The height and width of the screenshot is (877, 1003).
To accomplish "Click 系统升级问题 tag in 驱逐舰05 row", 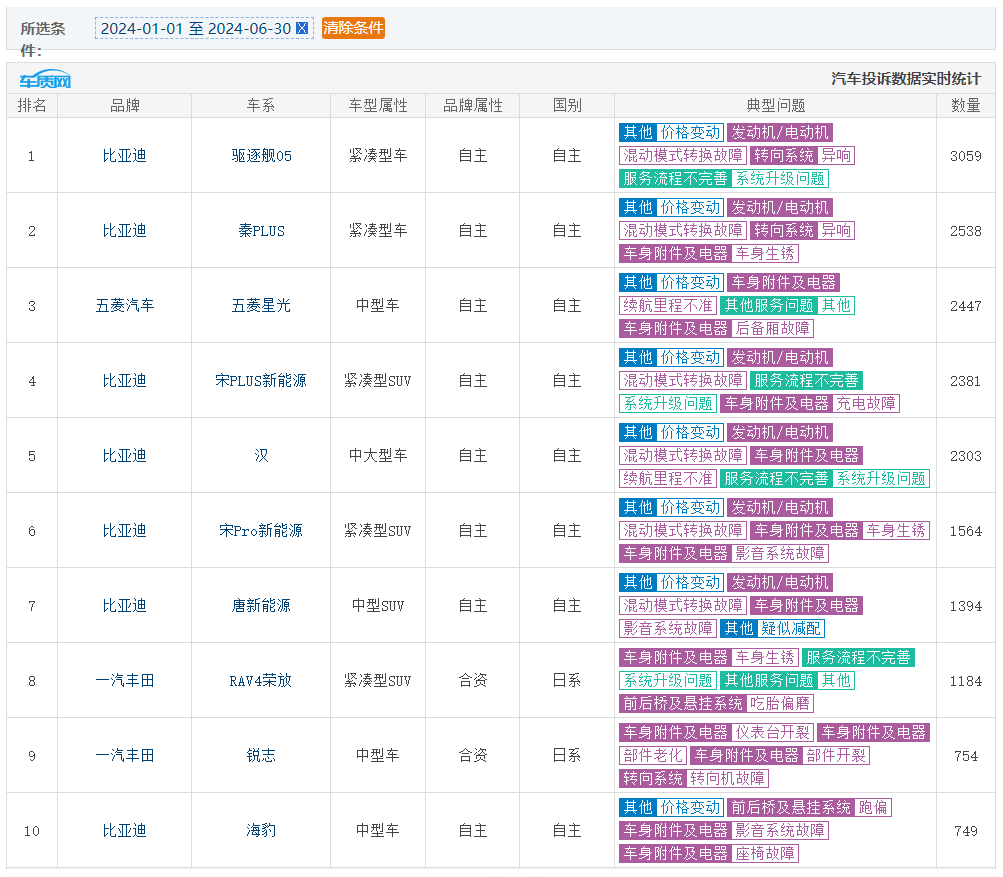I will tap(780, 178).
